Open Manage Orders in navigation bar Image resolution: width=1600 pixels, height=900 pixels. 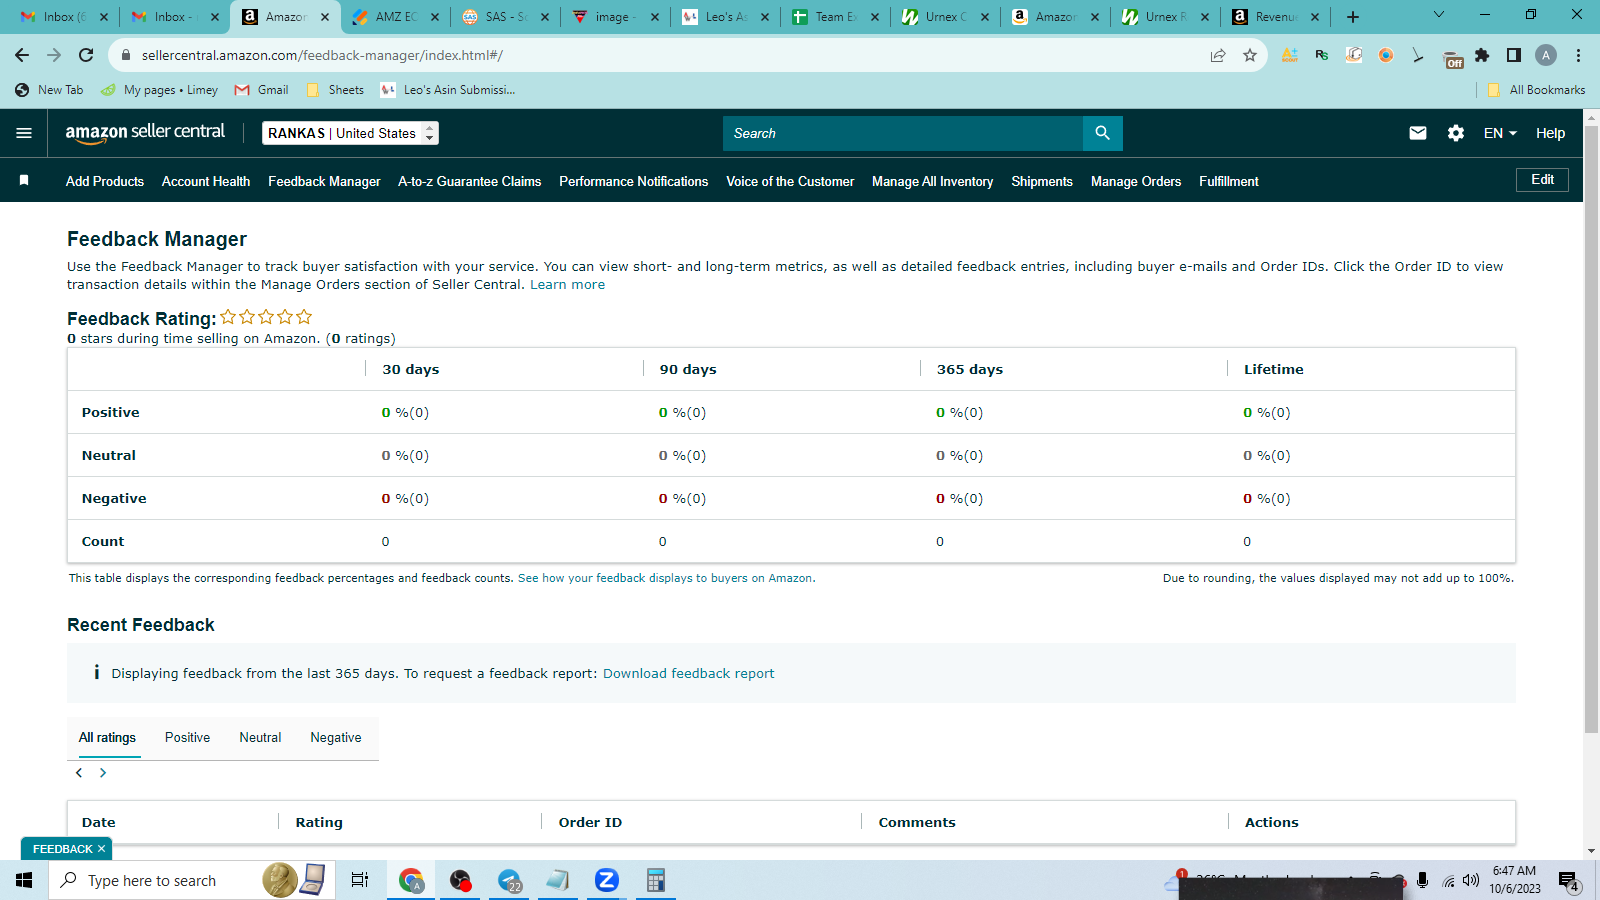[x=1136, y=181]
